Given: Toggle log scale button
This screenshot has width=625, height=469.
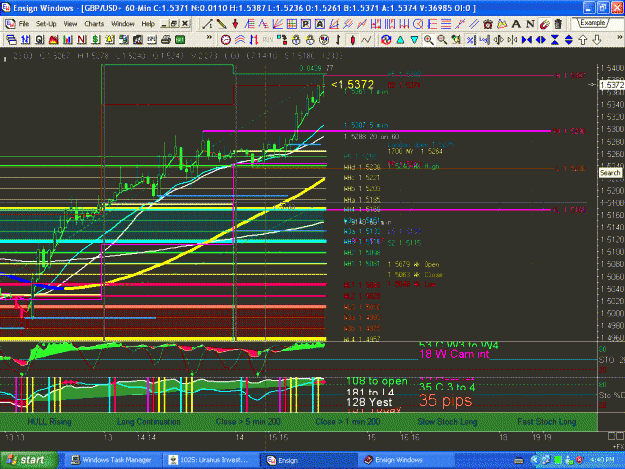Looking at the screenshot, I should [x=485, y=40].
